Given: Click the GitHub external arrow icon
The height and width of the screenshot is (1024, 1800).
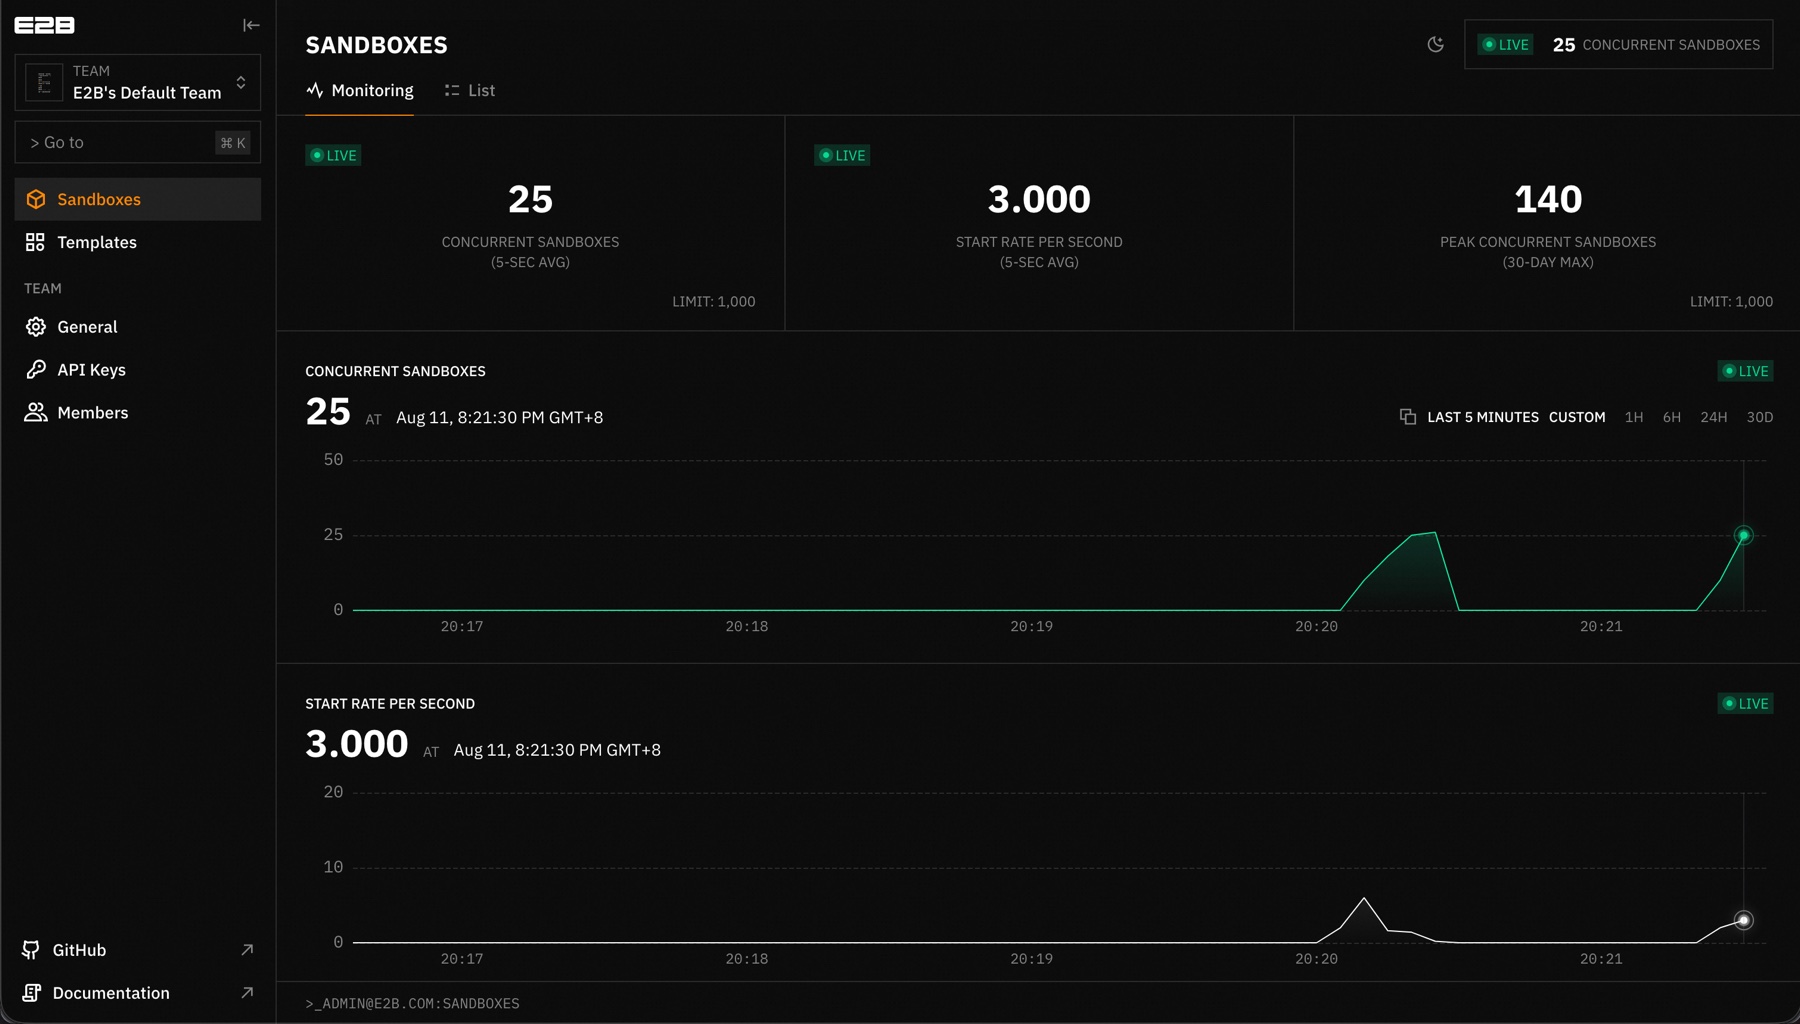Looking at the screenshot, I should pos(247,950).
